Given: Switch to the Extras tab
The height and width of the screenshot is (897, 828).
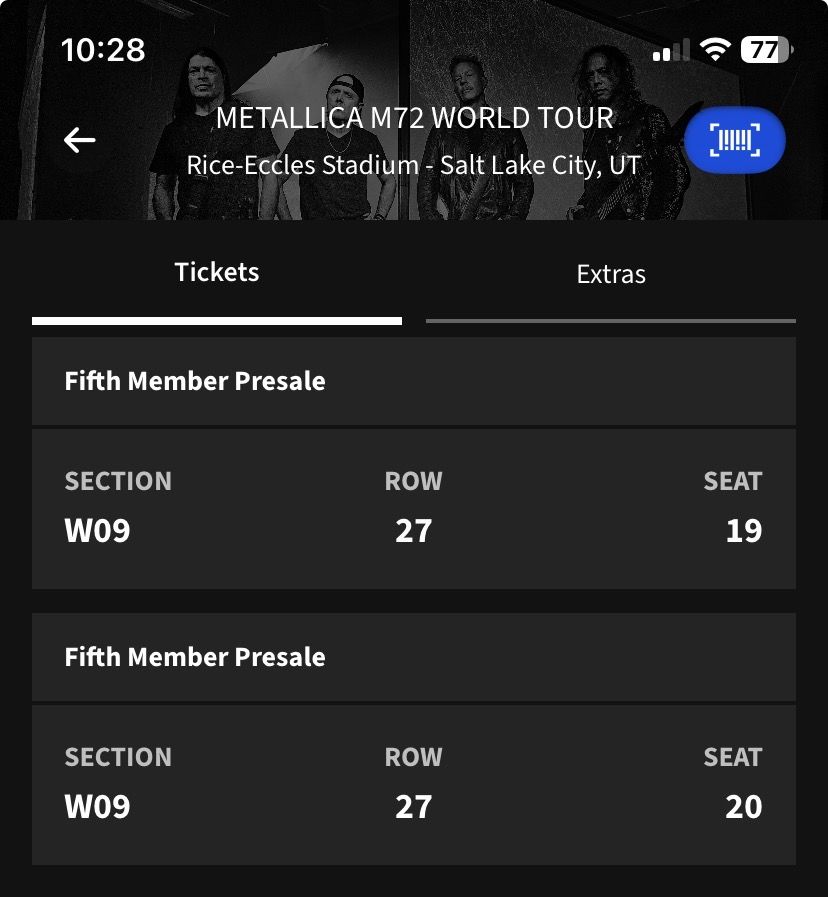Looking at the screenshot, I should [x=611, y=275].
